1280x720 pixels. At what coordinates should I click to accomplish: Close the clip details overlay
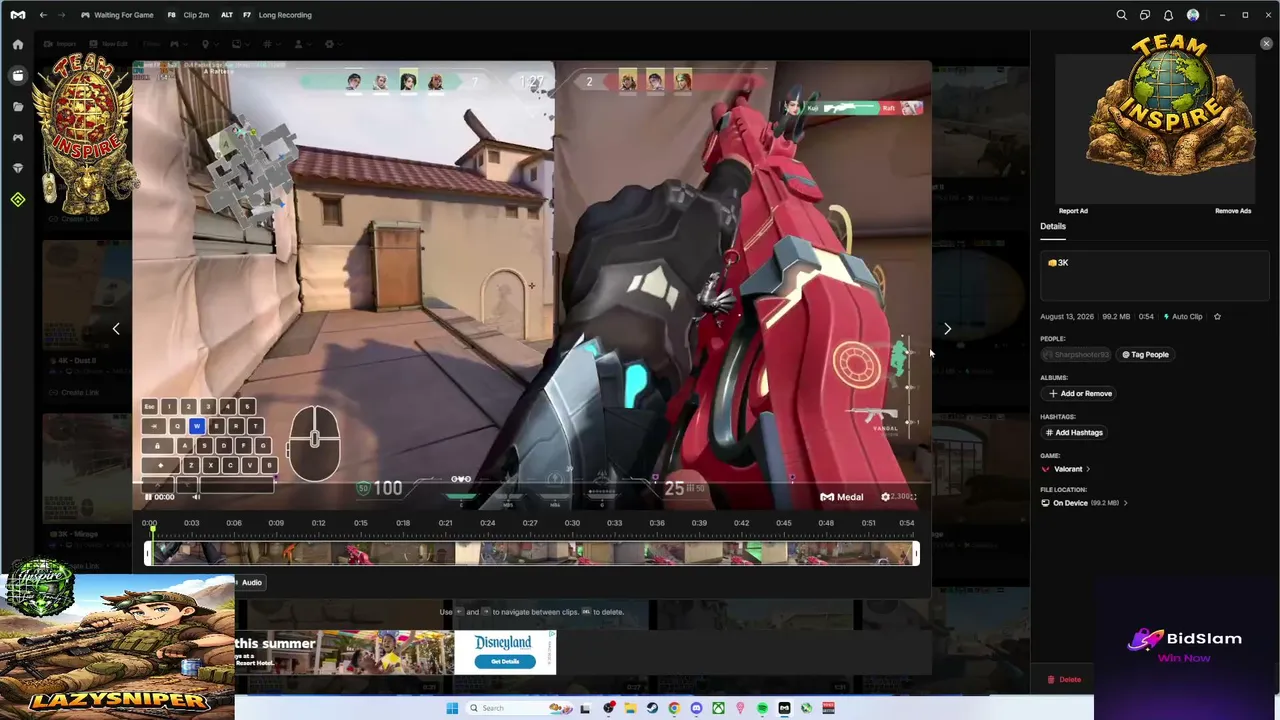(1266, 44)
